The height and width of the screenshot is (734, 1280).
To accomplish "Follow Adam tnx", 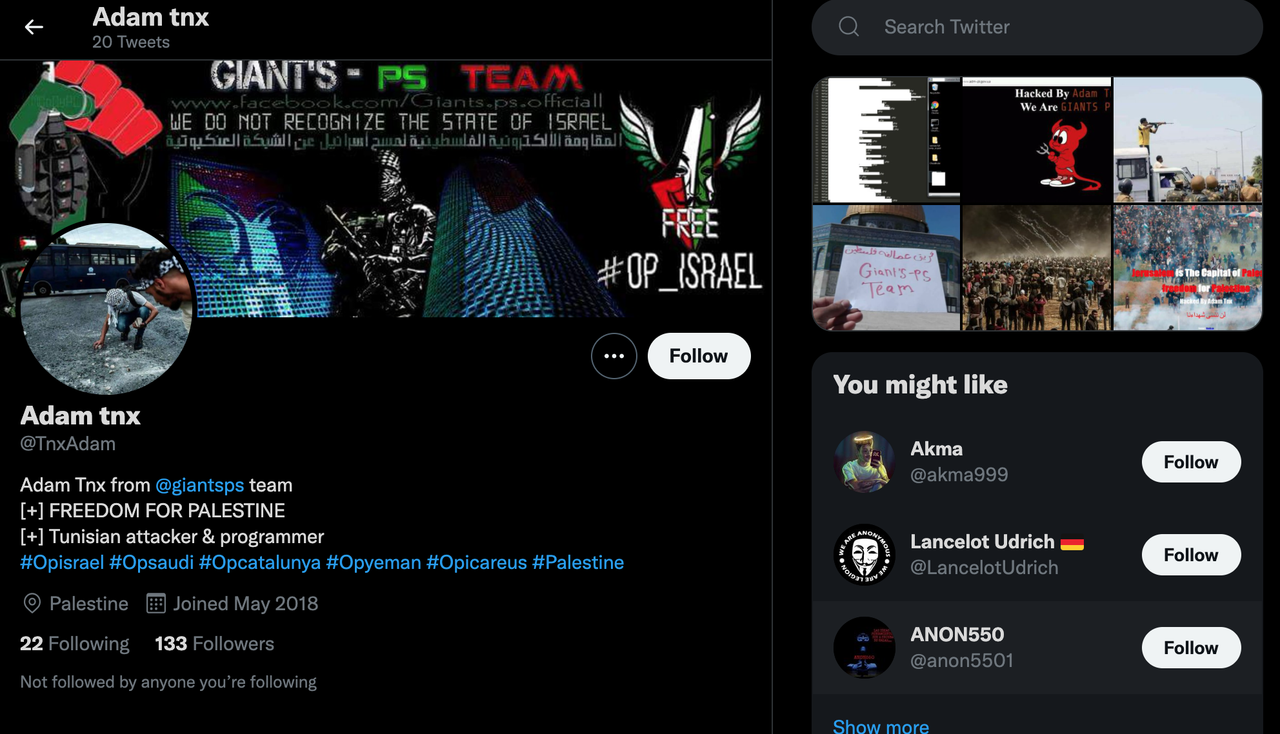I will click(699, 356).
